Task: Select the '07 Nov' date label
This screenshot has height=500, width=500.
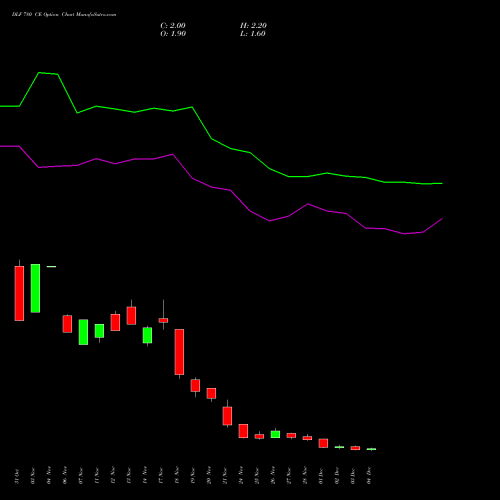Action: (x=81, y=476)
